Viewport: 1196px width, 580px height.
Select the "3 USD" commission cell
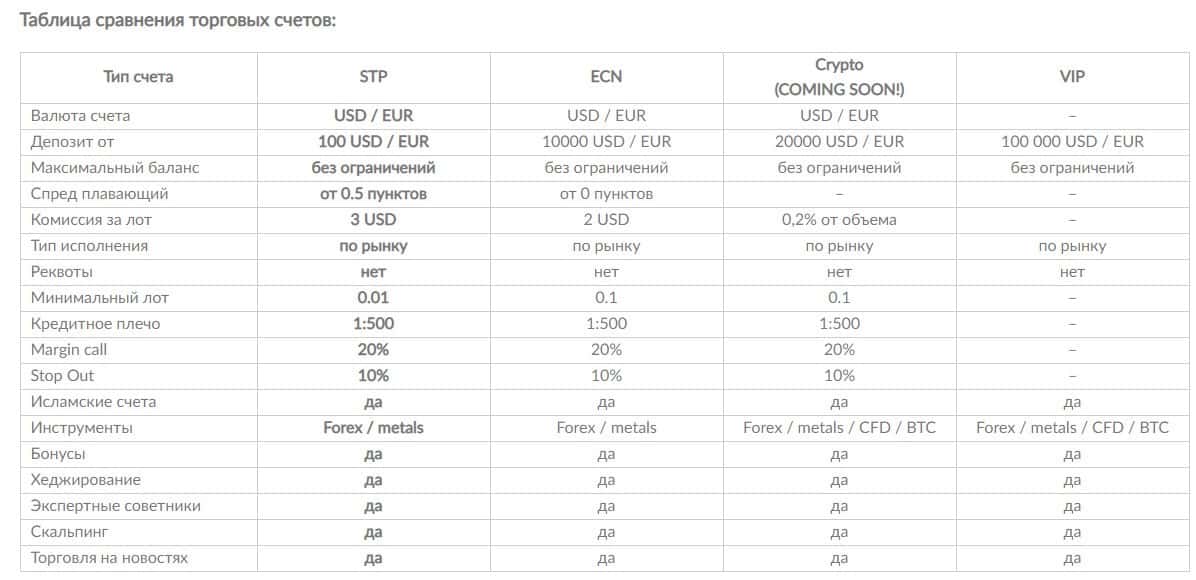(x=373, y=220)
